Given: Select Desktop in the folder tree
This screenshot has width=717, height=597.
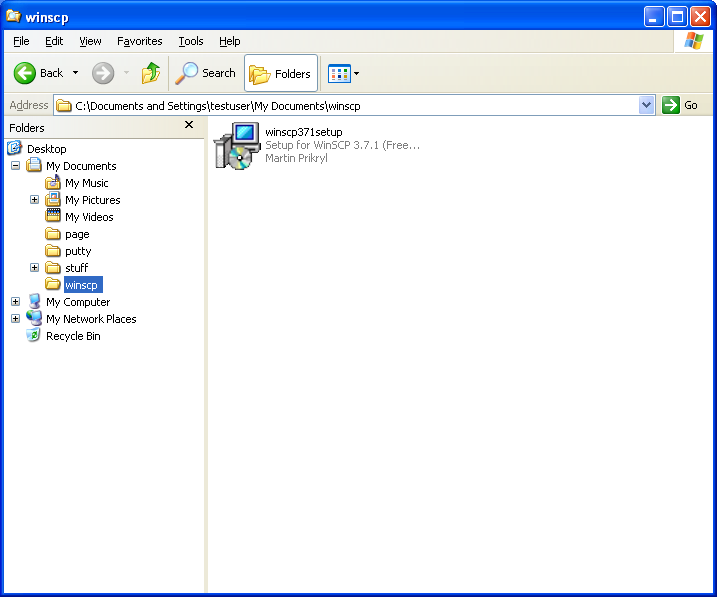Looking at the screenshot, I should pos(47,149).
